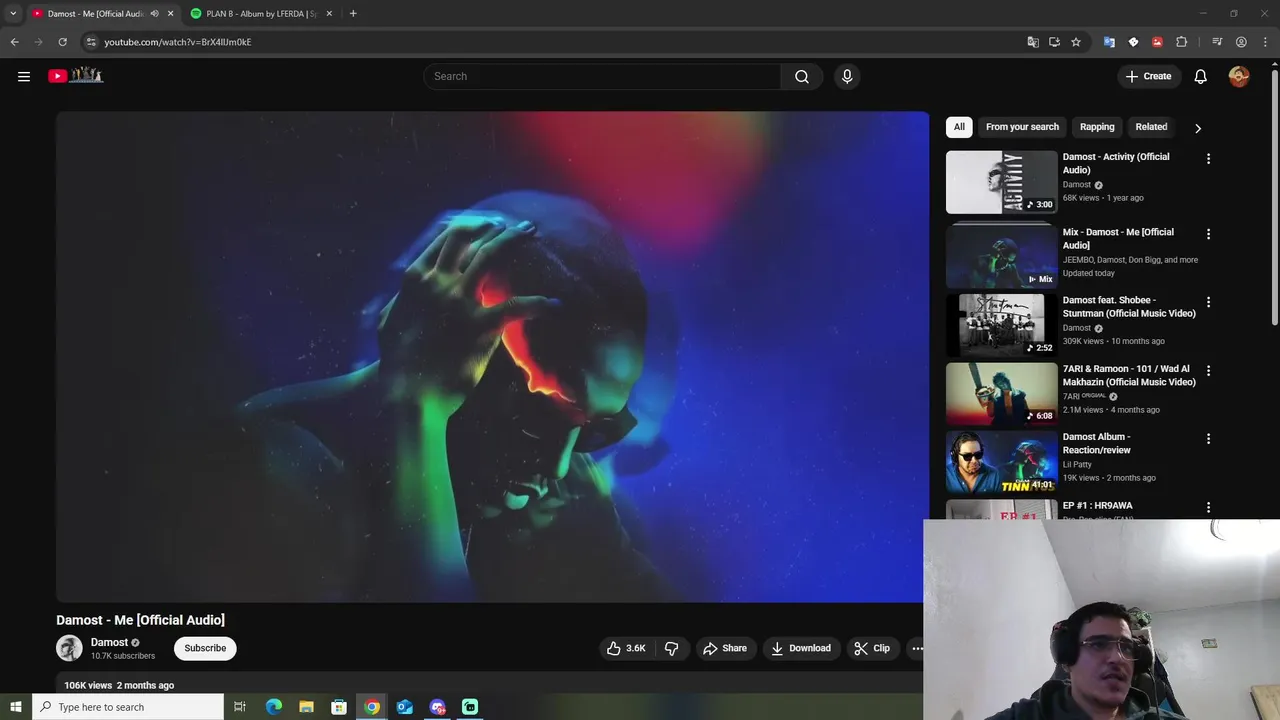Like the video with thumbs up
The width and height of the screenshot is (1280, 720).
point(626,648)
